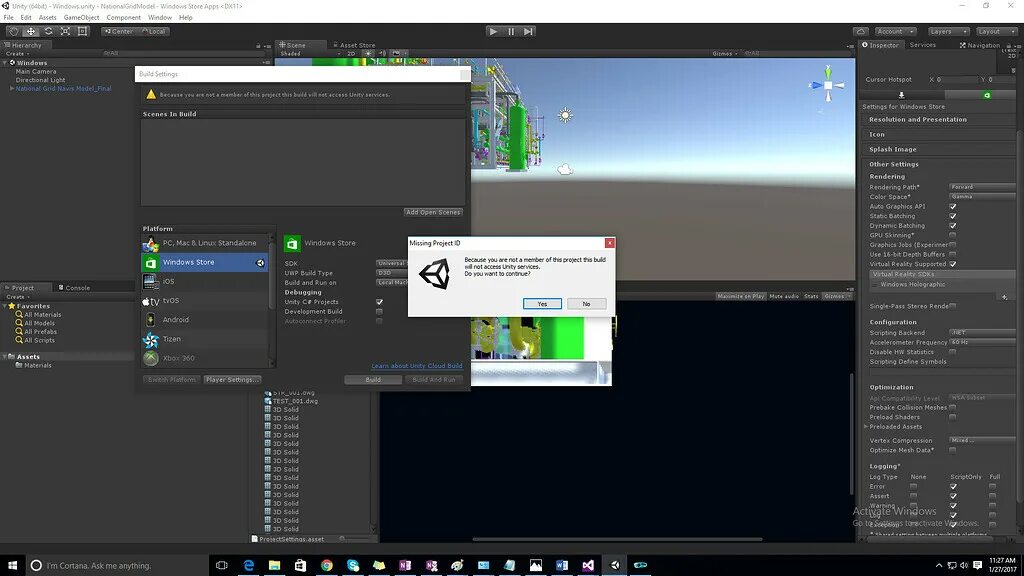Viewport: 1024px width, 576px height.
Task: Open the Component menu
Action: [x=123, y=18]
